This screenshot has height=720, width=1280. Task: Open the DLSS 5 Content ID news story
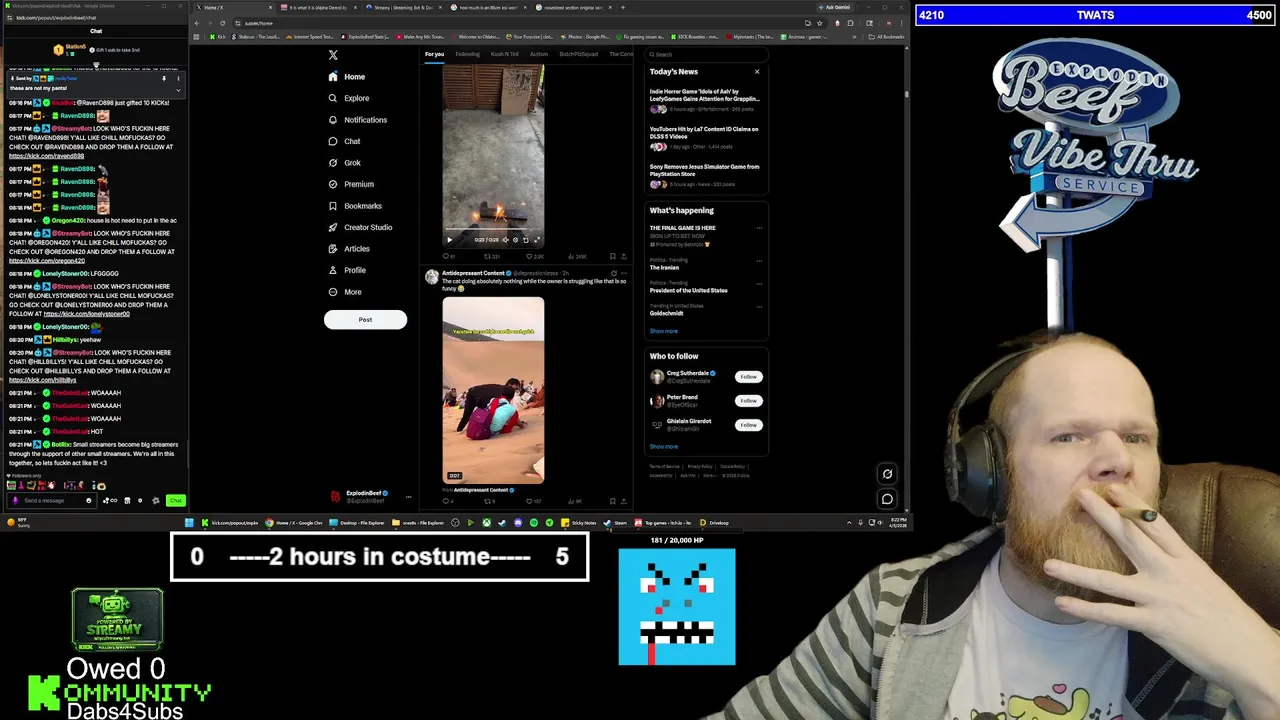click(x=705, y=137)
